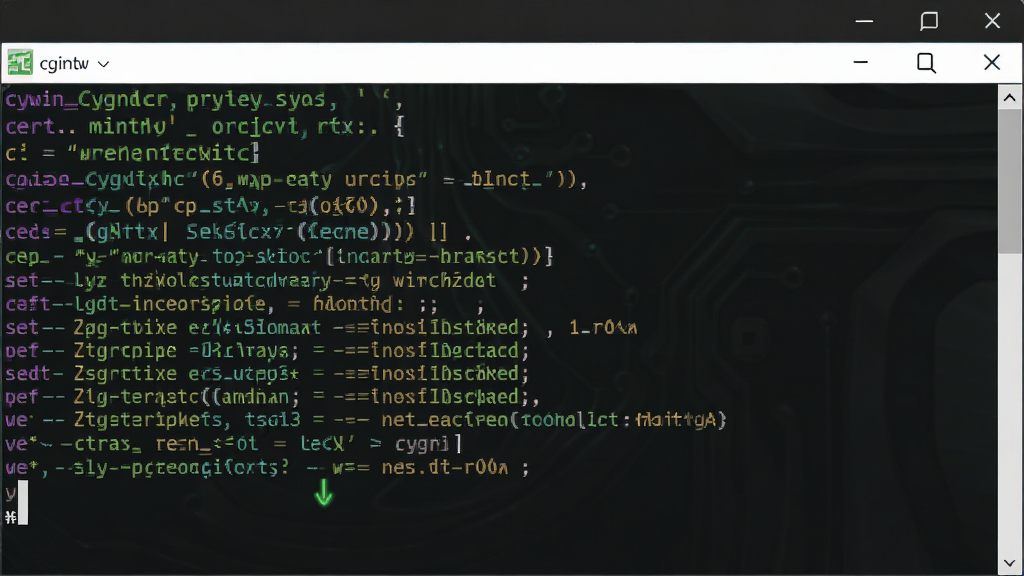Image resolution: width=1024 pixels, height=576 pixels.
Task: Click the cgintw window title text
Action: (64, 63)
